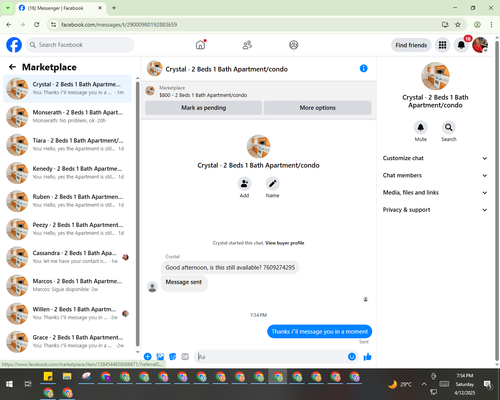Open Sticky Notes on the taskbar

click(48, 377)
